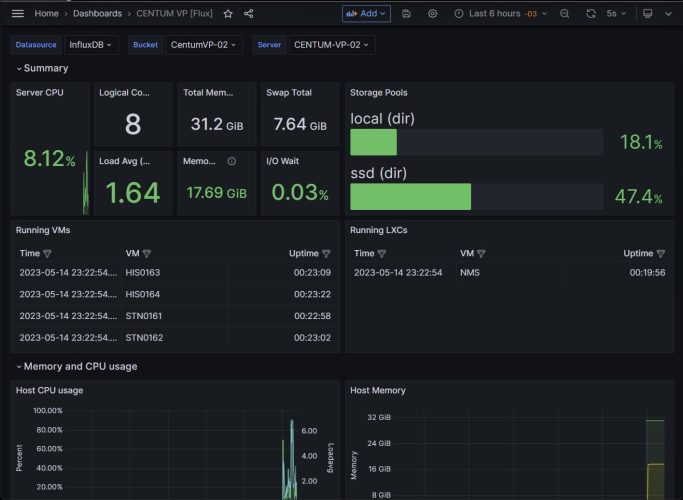Image resolution: width=683 pixels, height=500 pixels.
Task: Select the STN0161 VM row
Action: (175, 316)
